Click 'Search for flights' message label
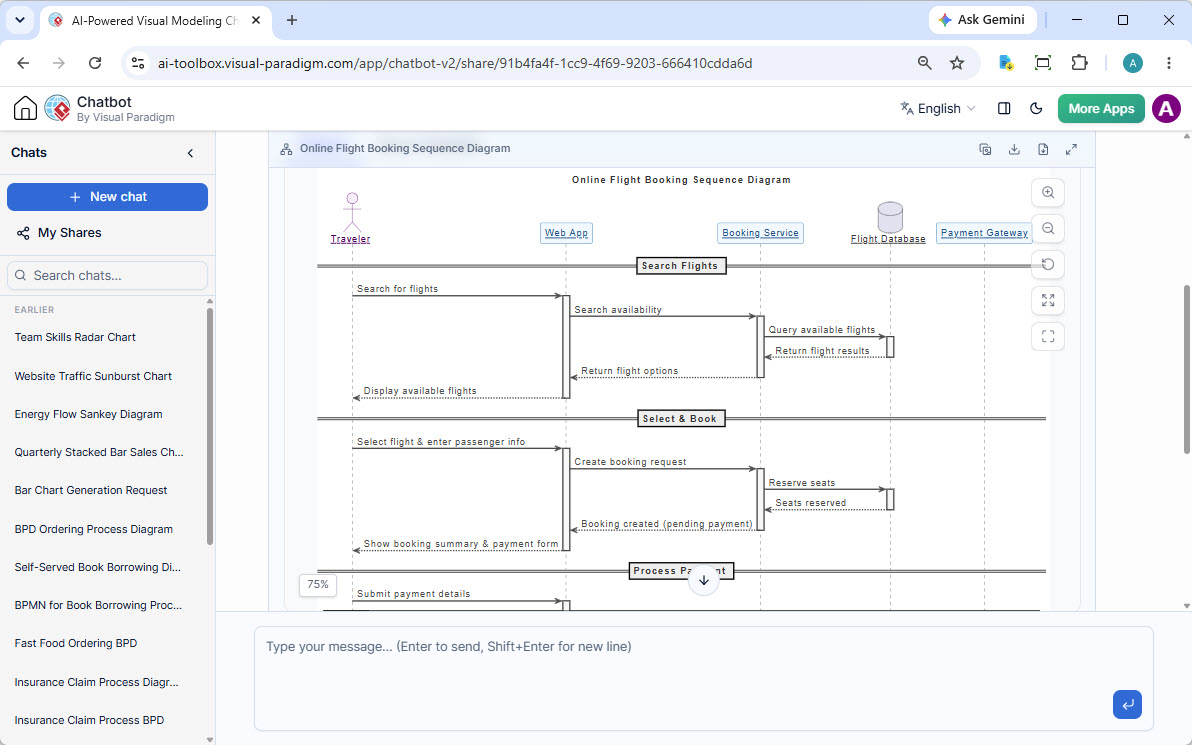The height and width of the screenshot is (745, 1192). click(398, 289)
